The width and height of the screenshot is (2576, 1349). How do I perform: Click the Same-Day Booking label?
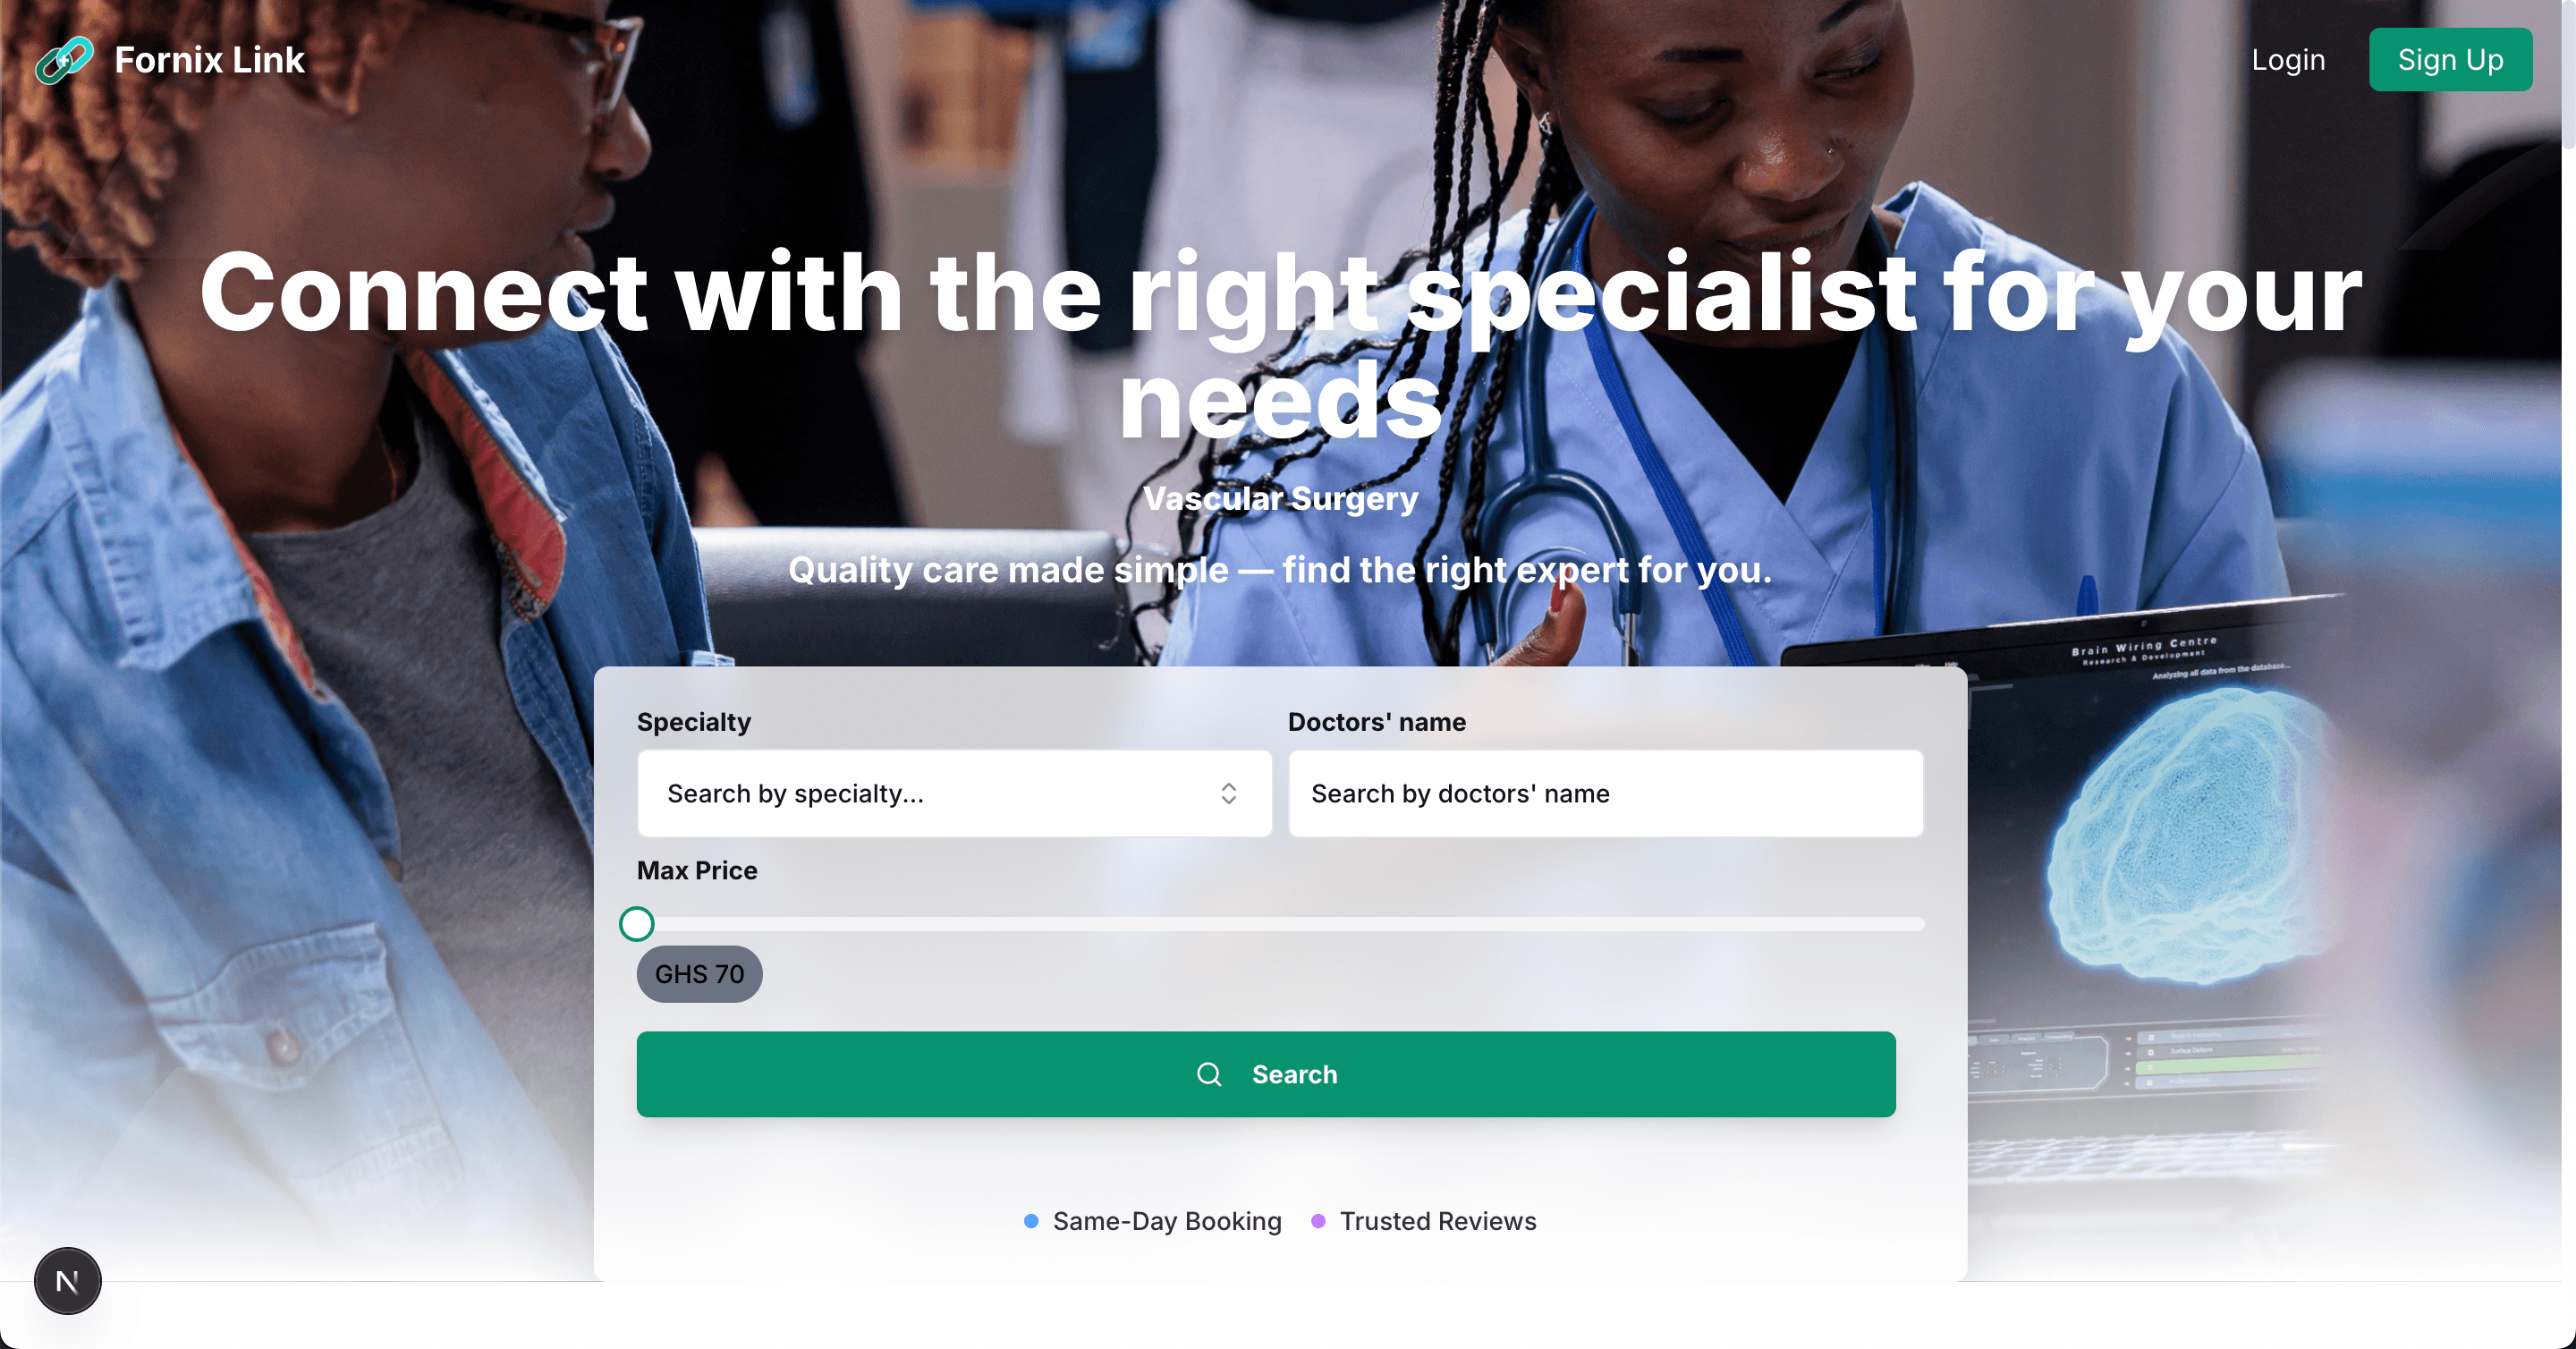pos(1167,1221)
